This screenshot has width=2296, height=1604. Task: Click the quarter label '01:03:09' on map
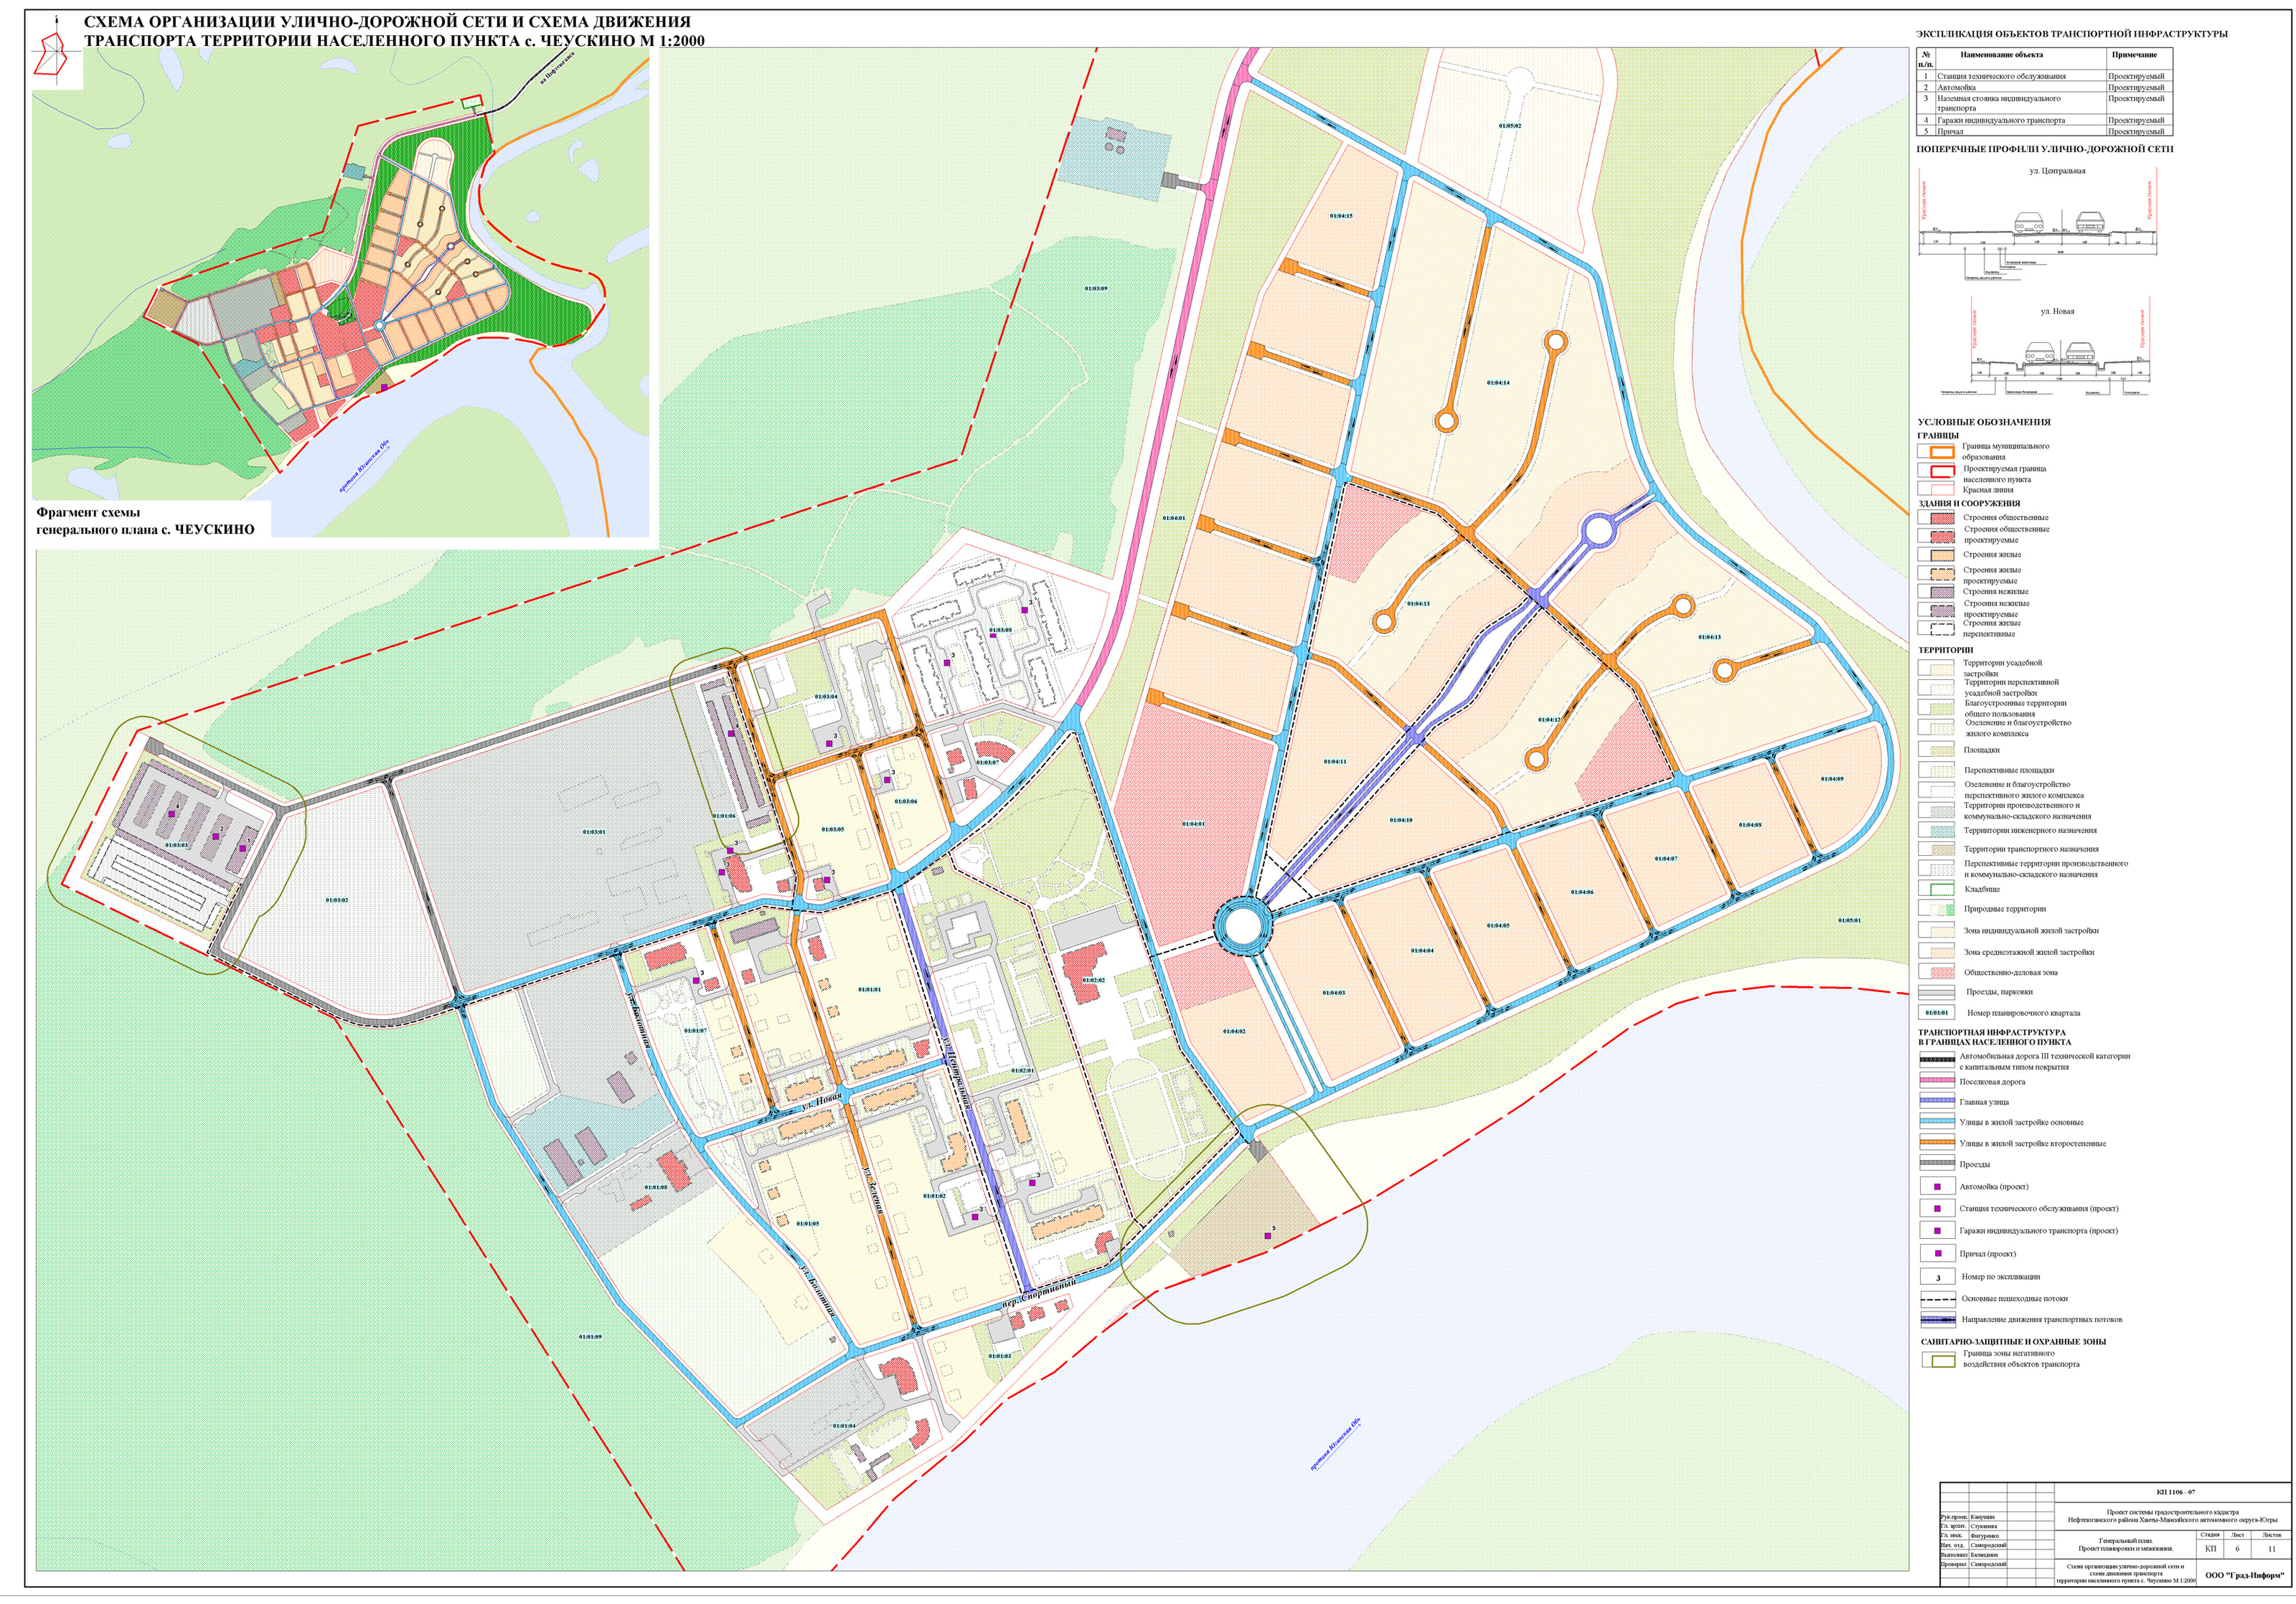coord(1096,288)
